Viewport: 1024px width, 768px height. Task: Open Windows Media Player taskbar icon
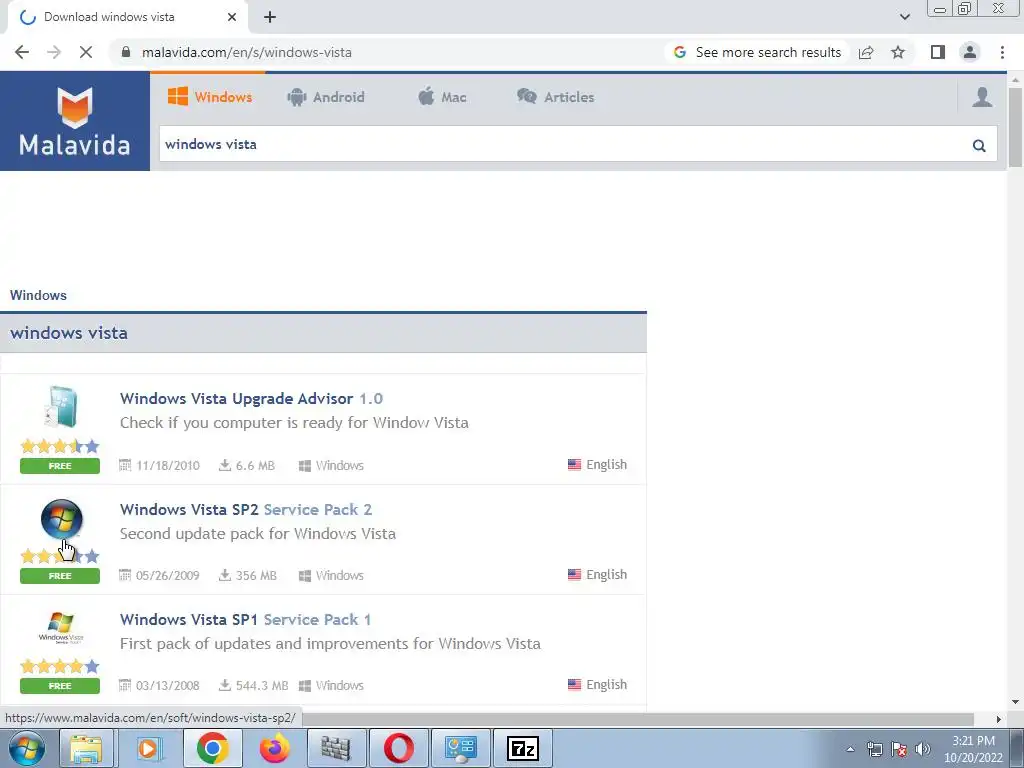point(148,748)
